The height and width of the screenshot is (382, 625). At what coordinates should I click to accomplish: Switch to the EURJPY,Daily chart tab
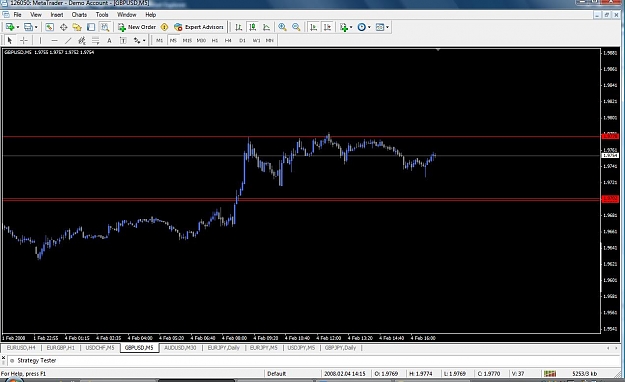coord(224,348)
